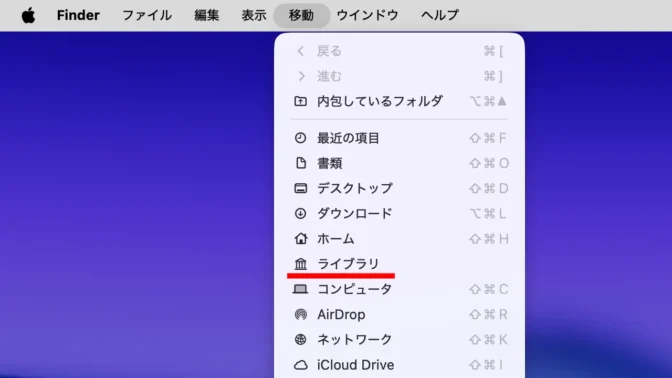672x378 pixels.
Task: Click the ⌥⌘L shortcut text
Action: click(x=488, y=213)
